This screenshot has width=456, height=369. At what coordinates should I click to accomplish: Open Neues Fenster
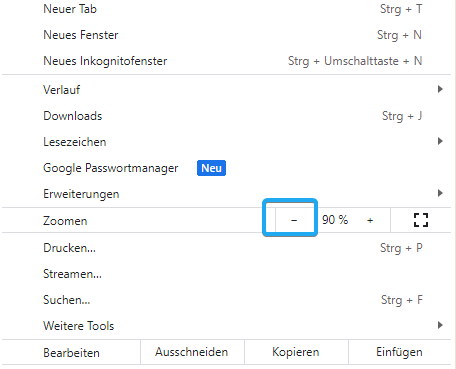pos(227,35)
